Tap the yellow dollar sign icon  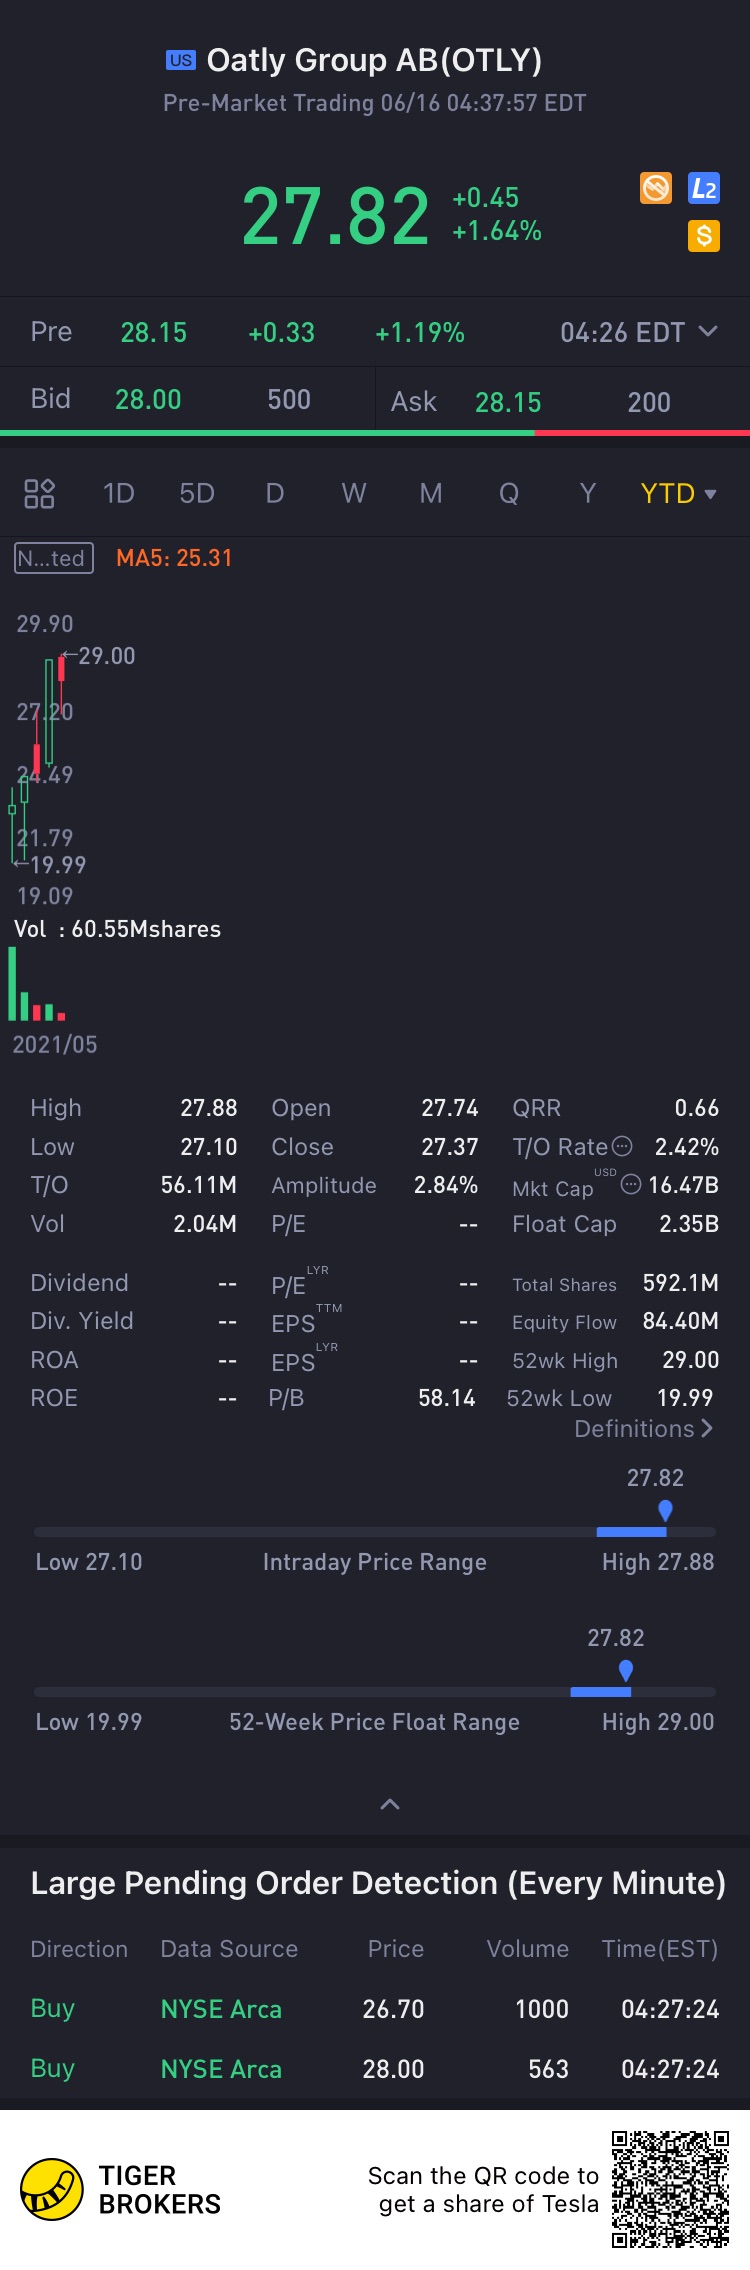click(x=704, y=236)
